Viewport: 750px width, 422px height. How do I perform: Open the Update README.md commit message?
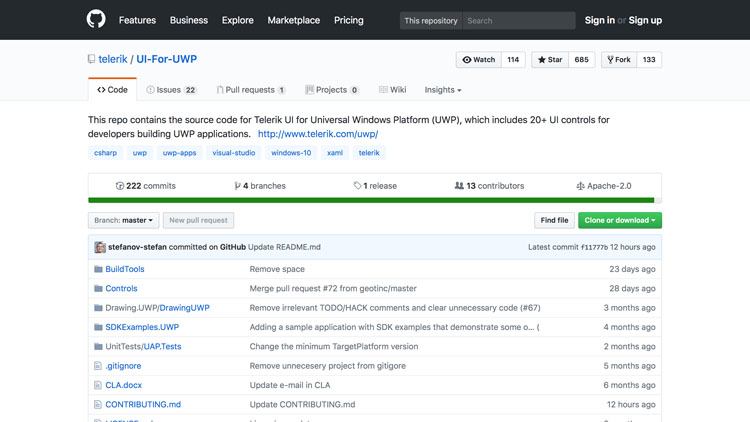pos(284,247)
